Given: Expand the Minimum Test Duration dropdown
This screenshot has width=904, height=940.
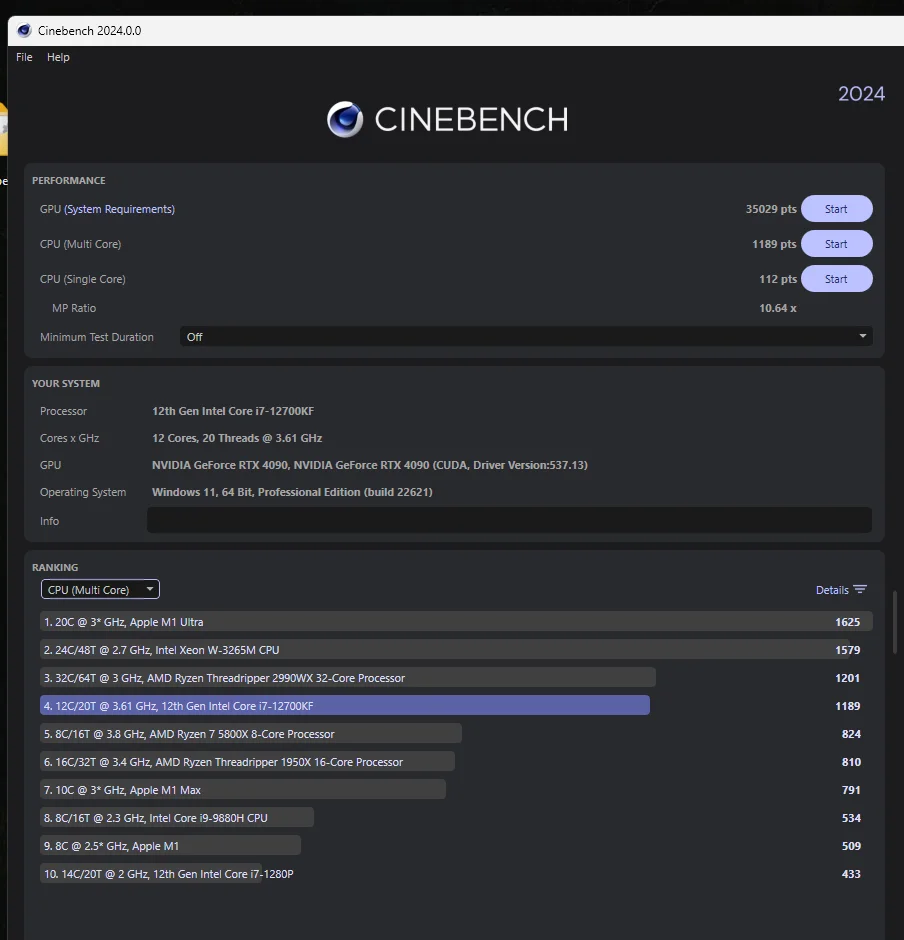Looking at the screenshot, I should click(526, 337).
